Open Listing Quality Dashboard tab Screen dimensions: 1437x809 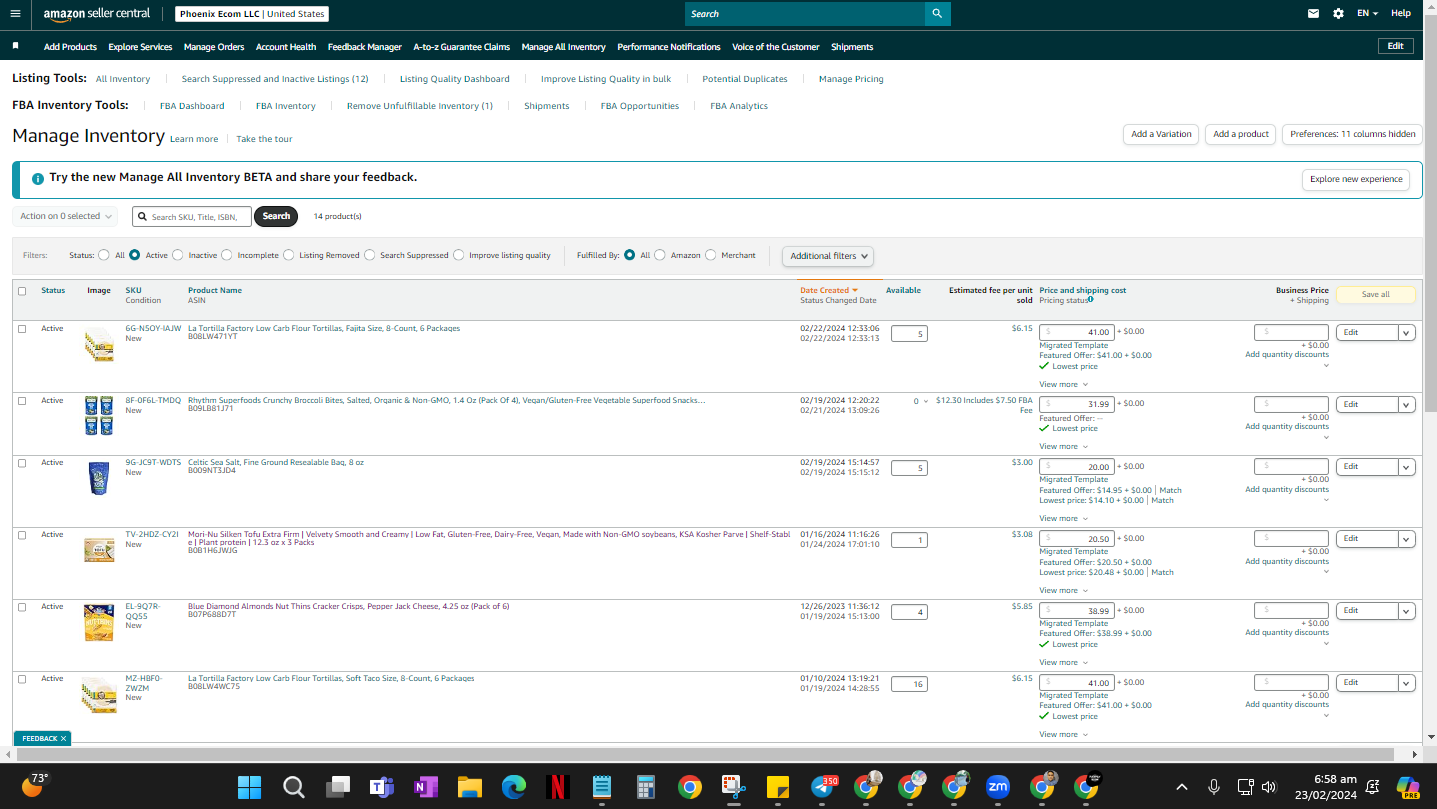pyautogui.click(x=455, y=79)
